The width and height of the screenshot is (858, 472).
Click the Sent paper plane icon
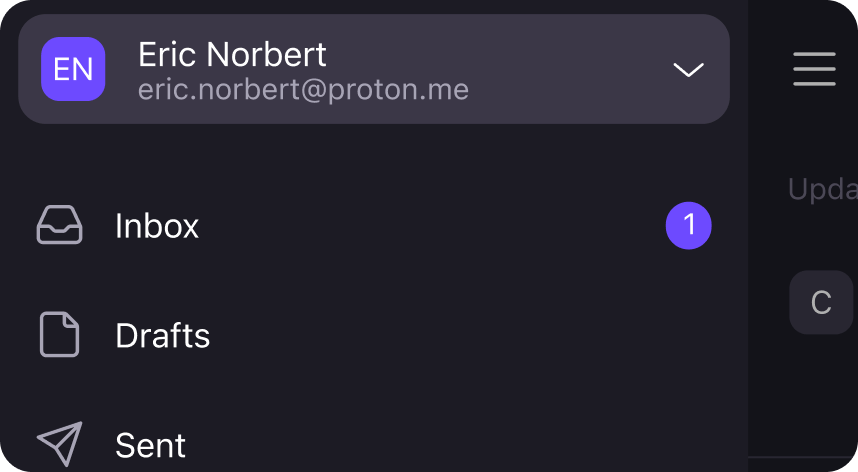(x=60, y=444)
